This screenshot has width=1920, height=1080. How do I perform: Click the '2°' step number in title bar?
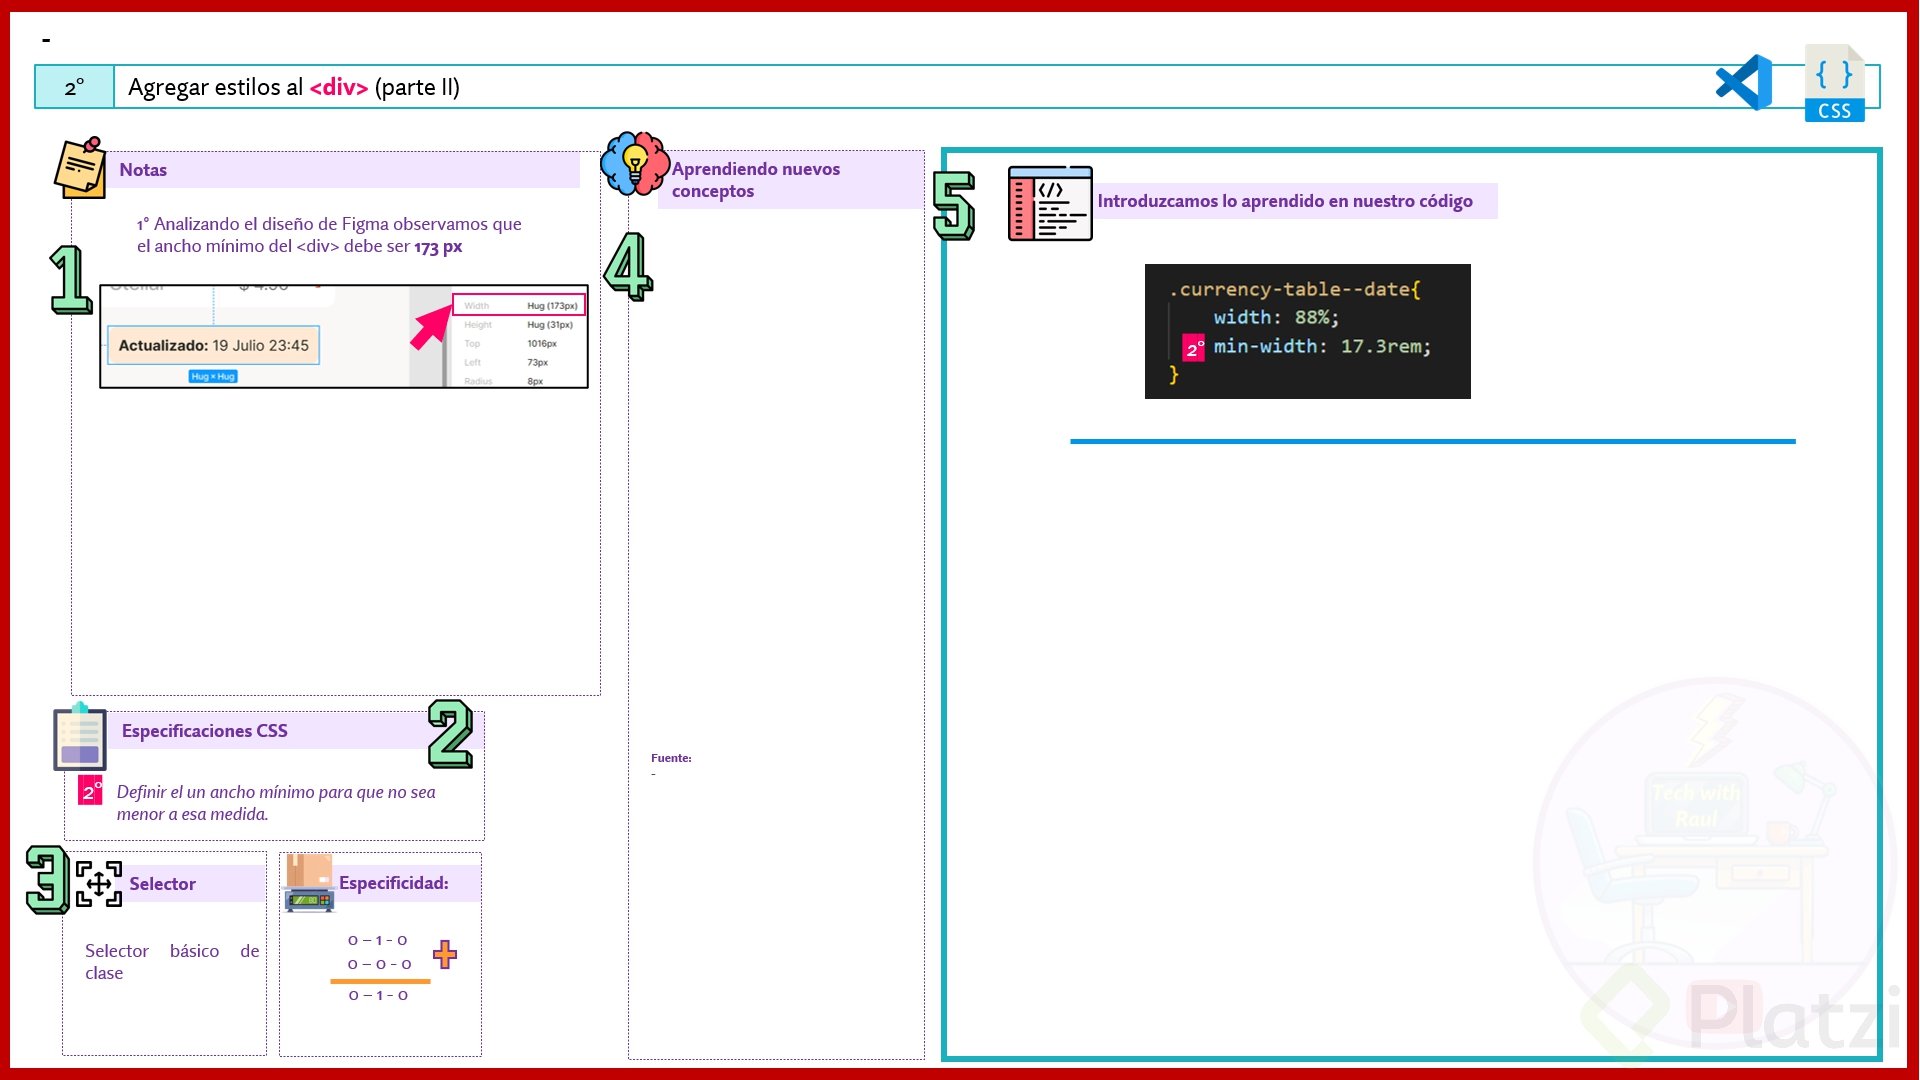pos(75,88)
